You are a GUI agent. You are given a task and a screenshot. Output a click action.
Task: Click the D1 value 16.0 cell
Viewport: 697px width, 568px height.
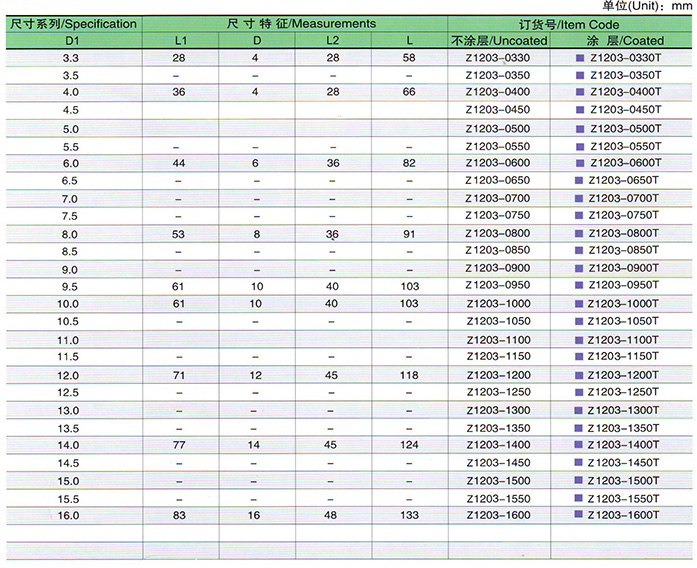coord(70,514)
